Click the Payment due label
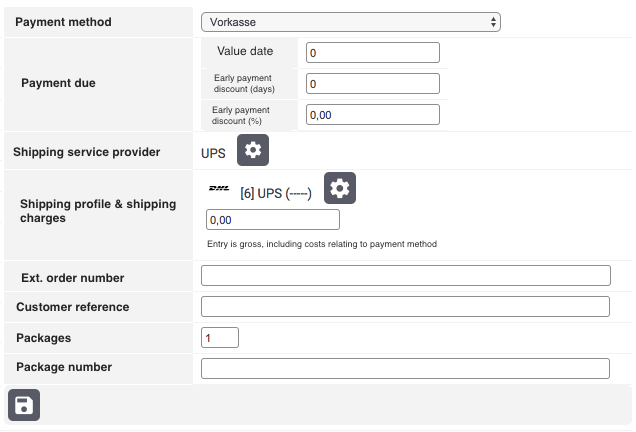636x432 pixels. [58, 83]
